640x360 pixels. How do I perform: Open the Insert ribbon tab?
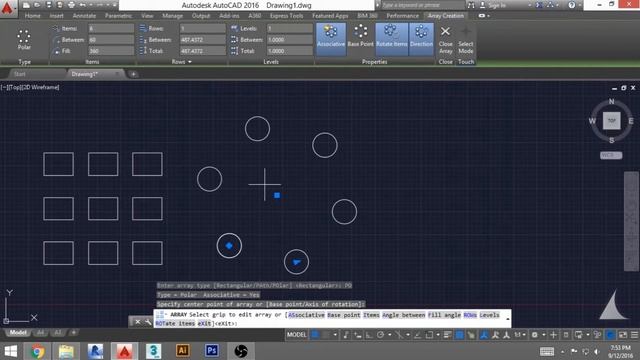tap(56, 16)
